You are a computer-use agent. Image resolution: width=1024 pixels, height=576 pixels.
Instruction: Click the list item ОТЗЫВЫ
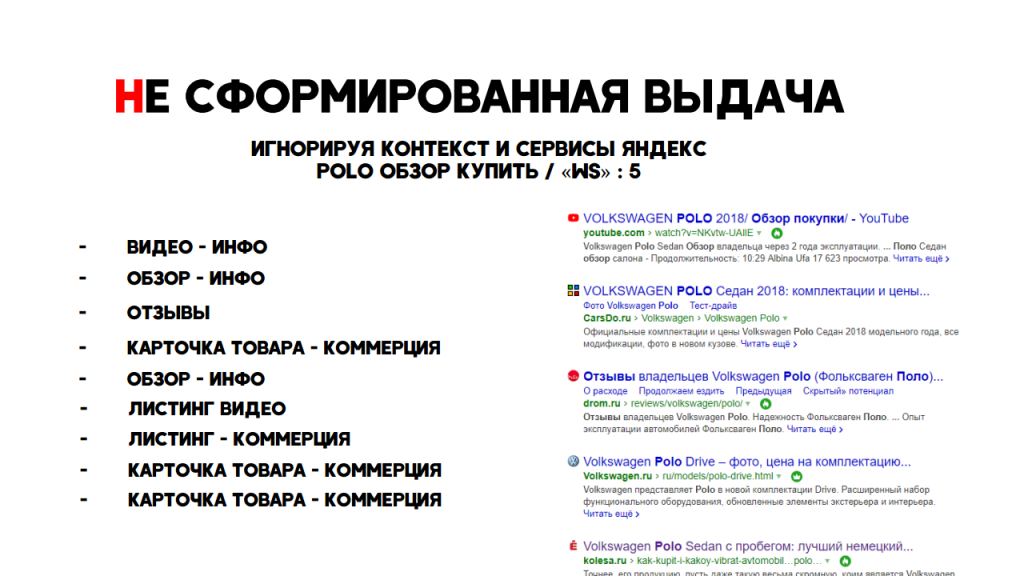168,313
